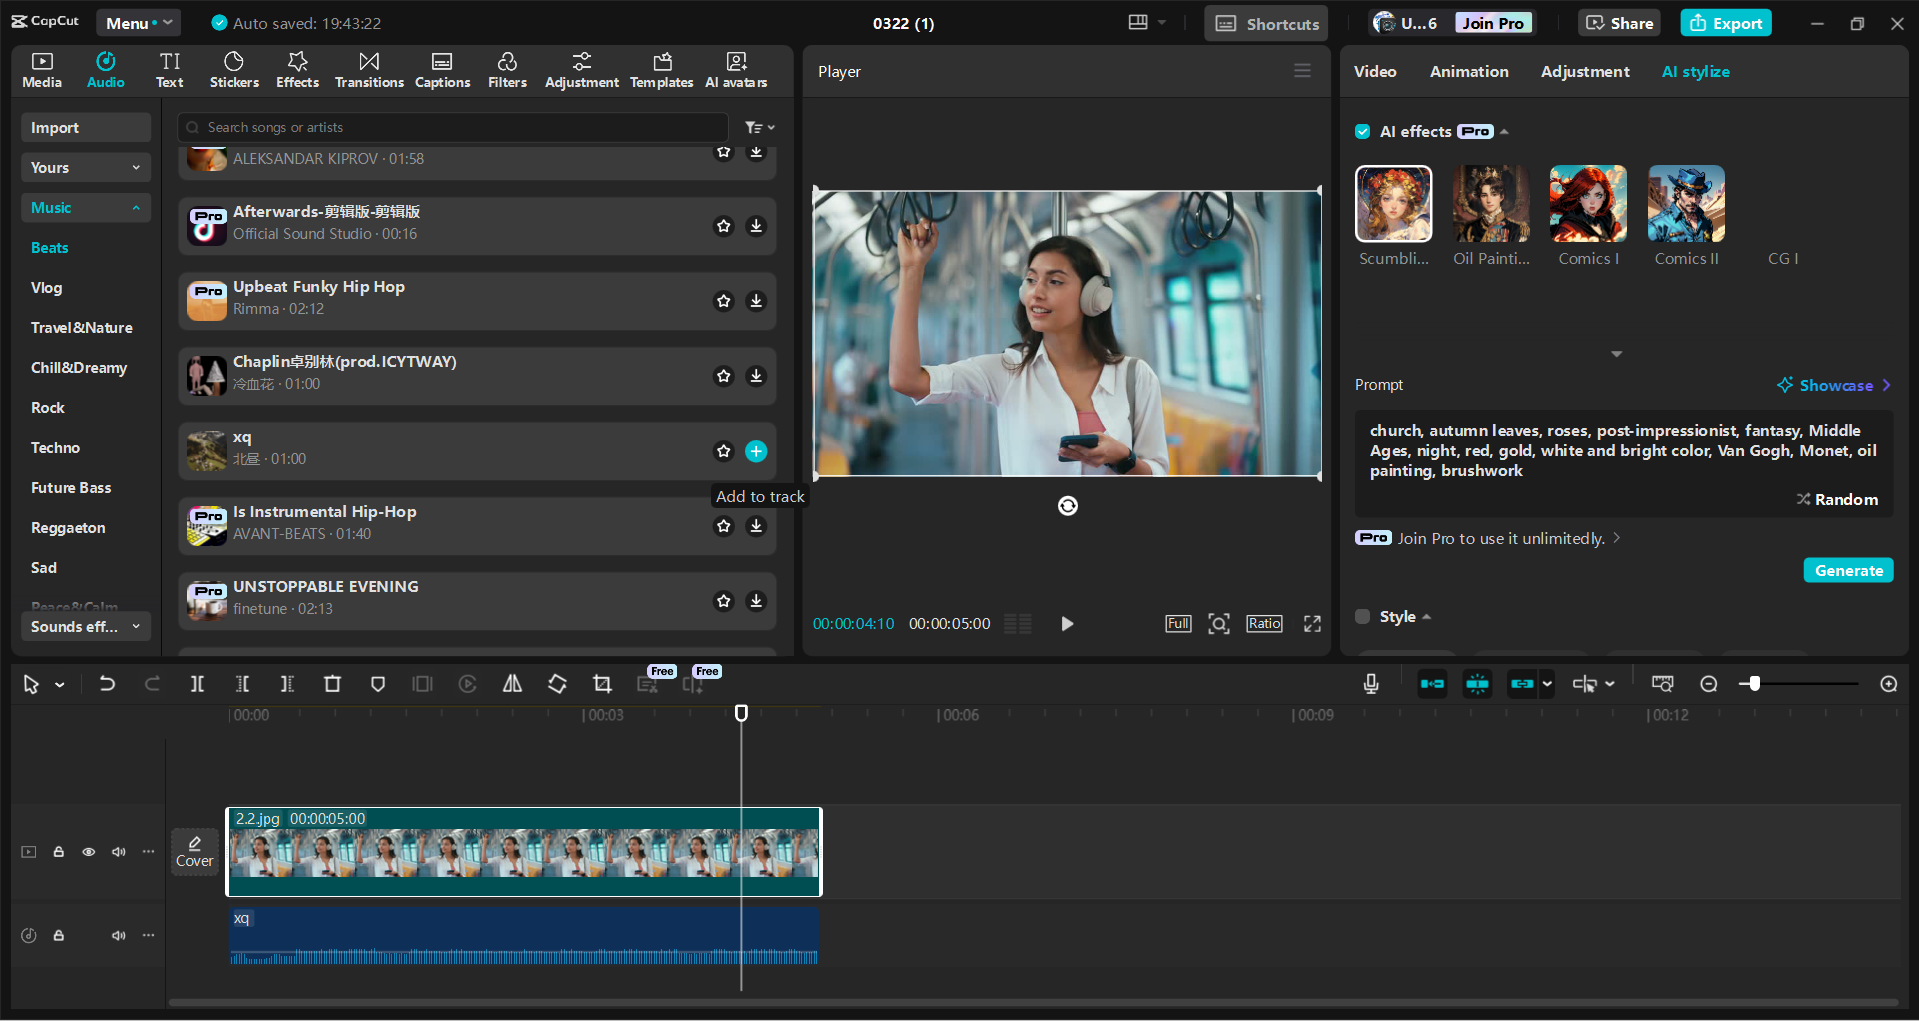The height and width of the screenshot is (1021, 1919).
Task: Hide the video track with eye icon
Action: point(89,852)
